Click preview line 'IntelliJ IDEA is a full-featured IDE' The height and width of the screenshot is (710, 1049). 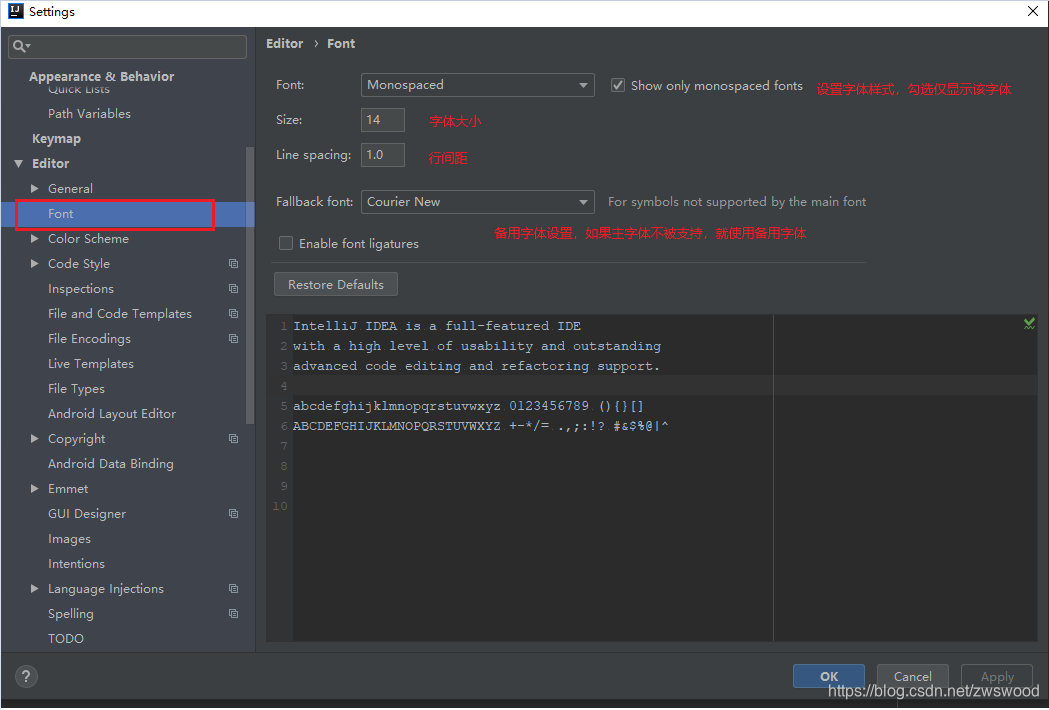point(436,326)
